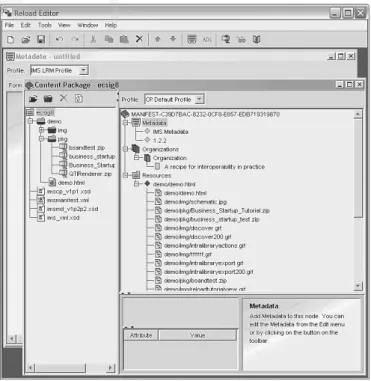Screen dimensions: 371x381
Task: Click the Move Down arrow icon
Action: point(173,39)
